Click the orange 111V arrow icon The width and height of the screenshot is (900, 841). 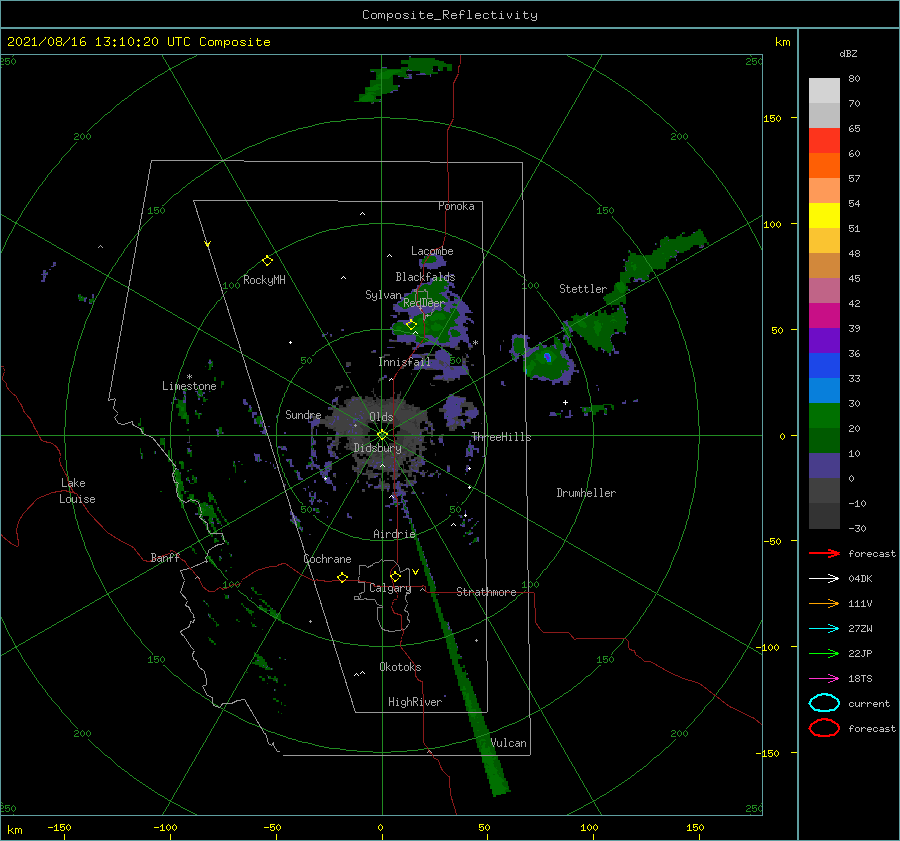tap(824, 603)
